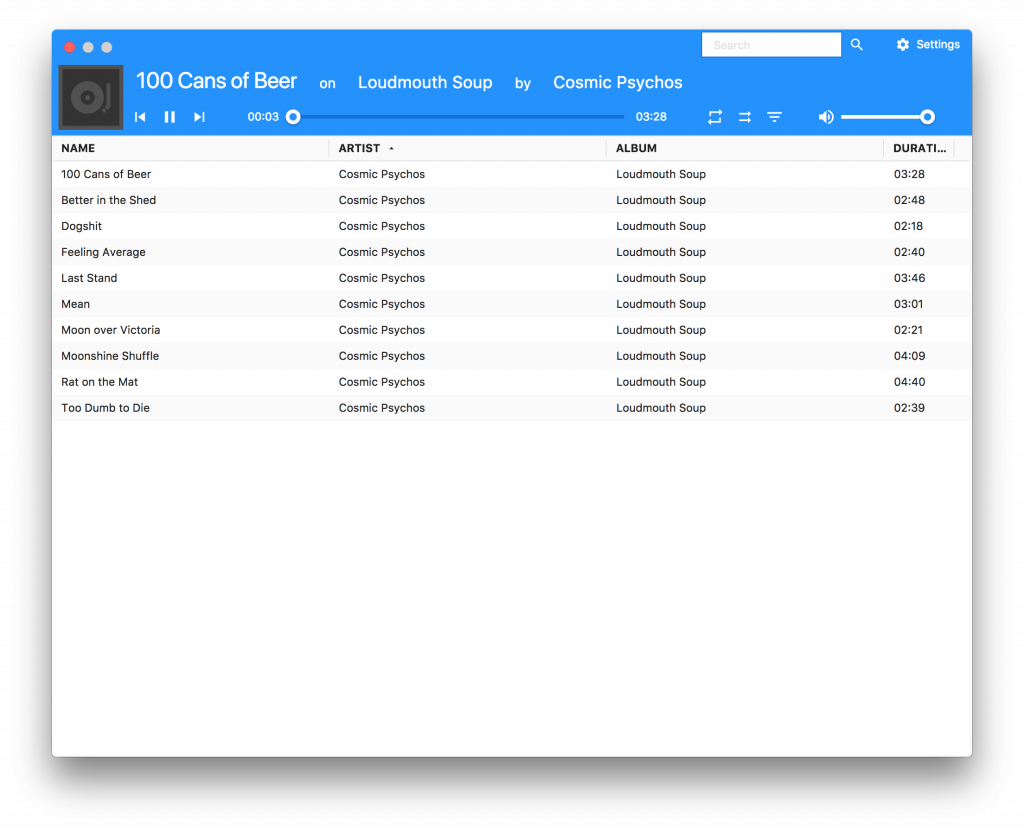Image resolution: width=1024 pixels, height=831 pixels.
Task: Toggle repeat mode
Action: point(715,117)
